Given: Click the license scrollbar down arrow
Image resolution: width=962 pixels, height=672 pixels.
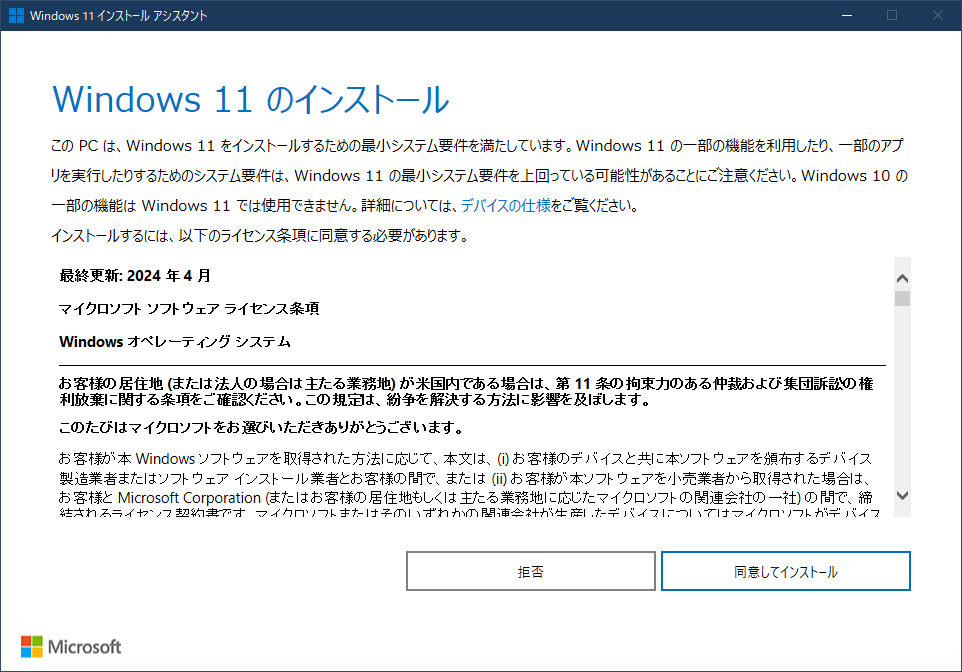Looking at the screenshot, I should [x=902, y=495].
